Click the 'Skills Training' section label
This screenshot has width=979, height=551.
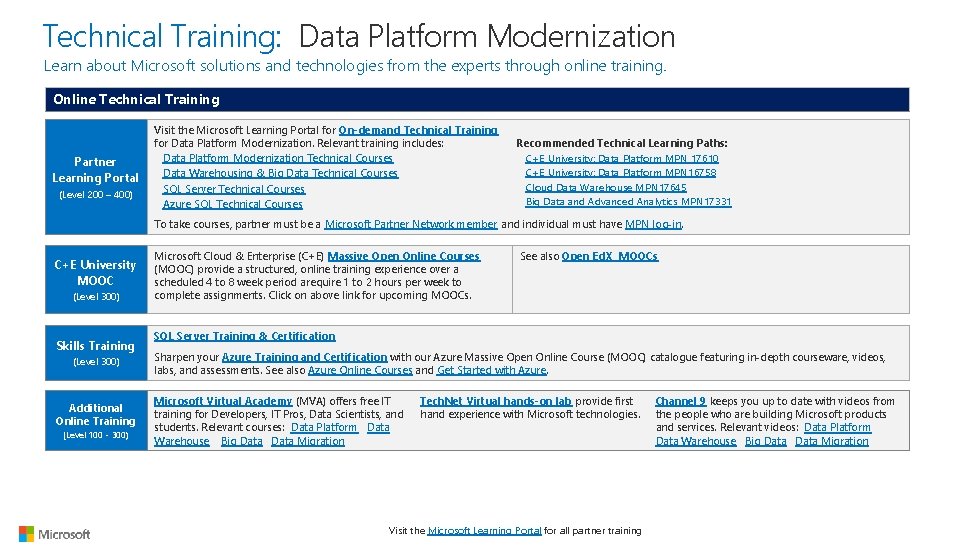point(96,353)
